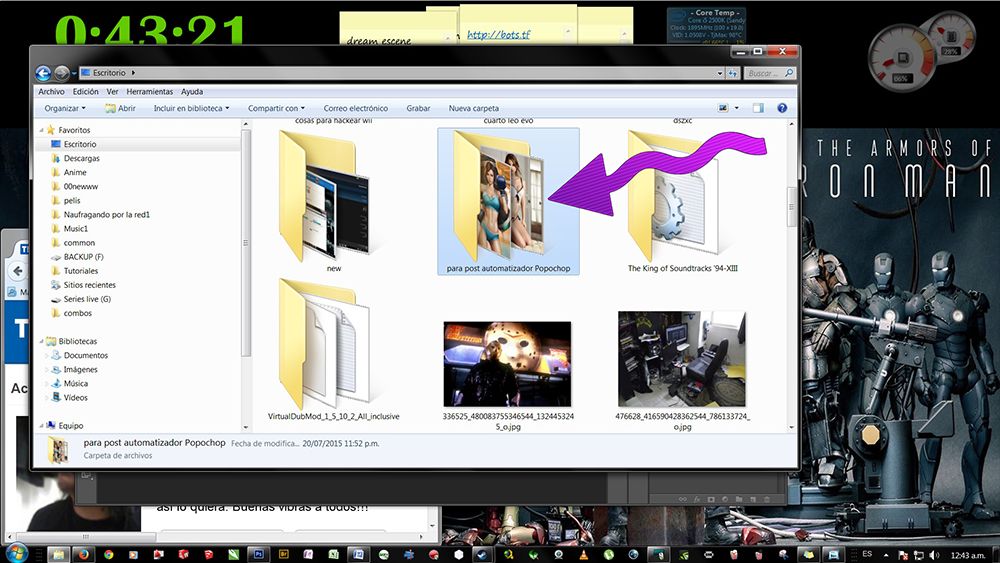Open the address bar history dropdown
Image resolution: width=1000 pixels, height=563 pixels.
[720, 73]
